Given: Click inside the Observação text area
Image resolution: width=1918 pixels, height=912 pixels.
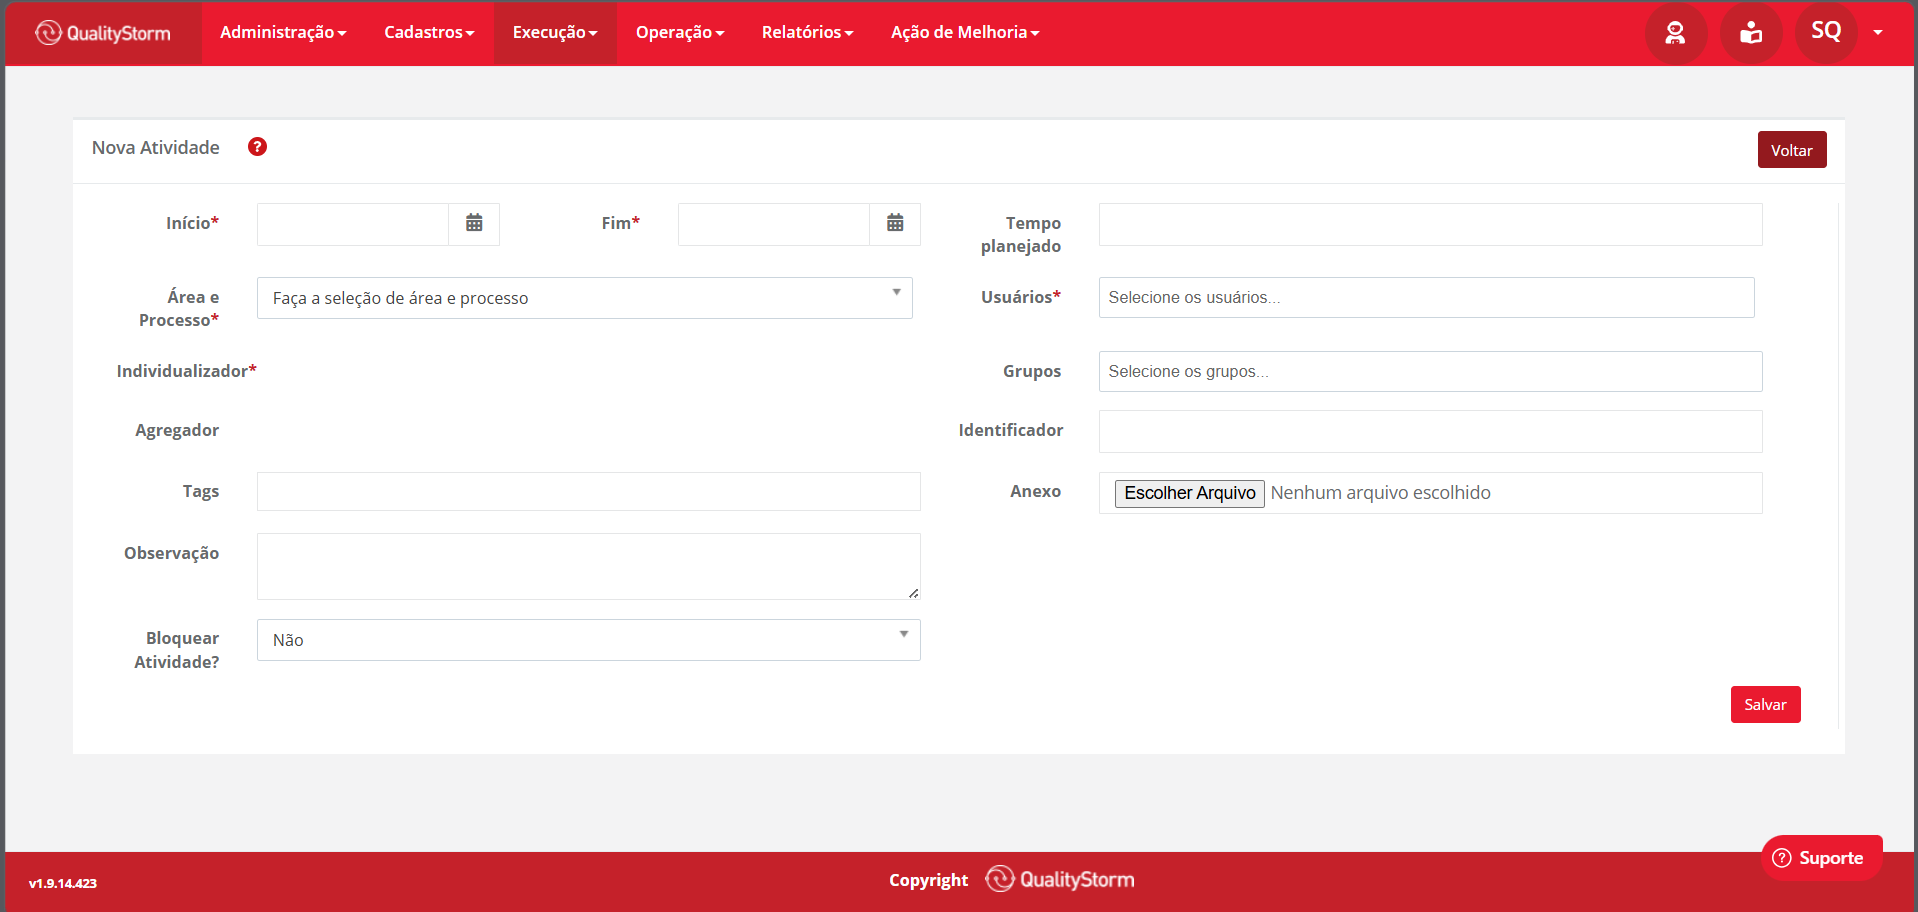Looking at the screenshot, I should [x=589, y=566].
